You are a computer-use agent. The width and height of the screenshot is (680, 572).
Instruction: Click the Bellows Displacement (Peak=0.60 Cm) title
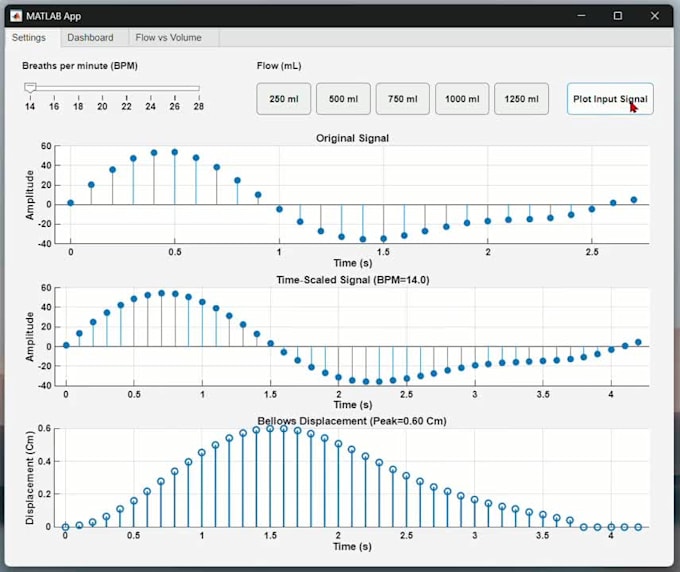(352, 421)
